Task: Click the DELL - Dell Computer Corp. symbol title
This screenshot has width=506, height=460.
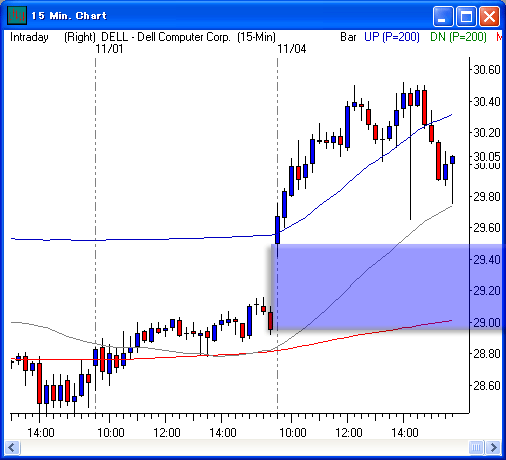Action: (x=166, y=37)
